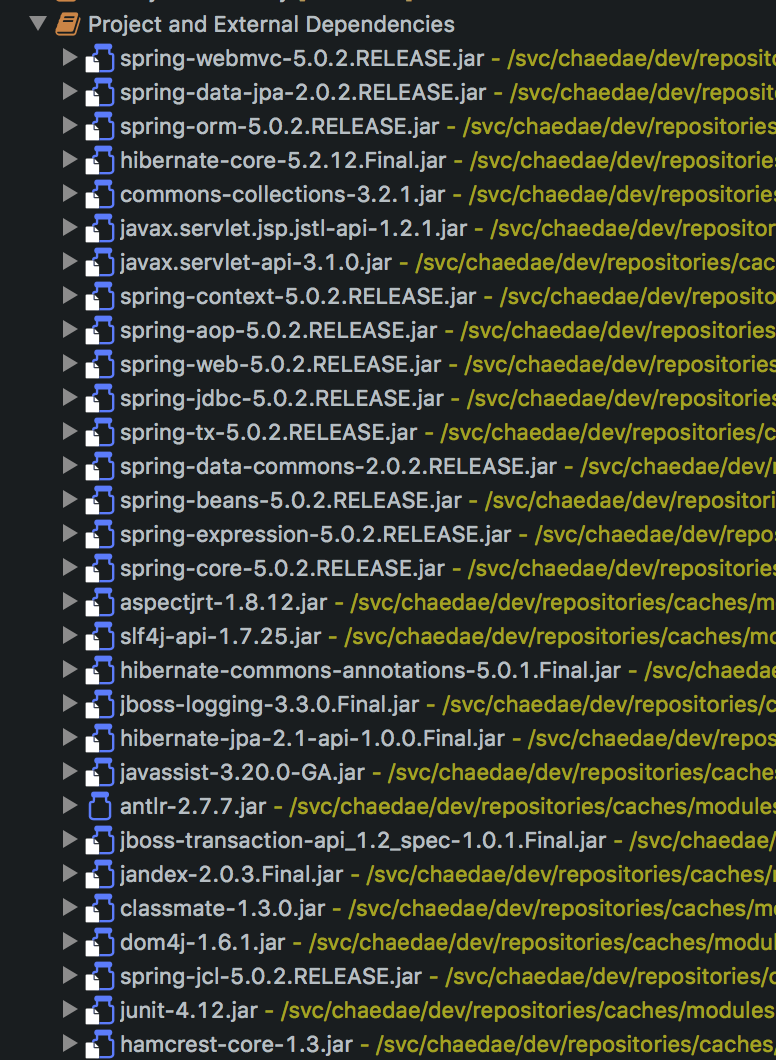This screenshot has height=1060, width=776.
Task: Click jar icon of junit-4.12.jar
Action: pos(100,1010)
